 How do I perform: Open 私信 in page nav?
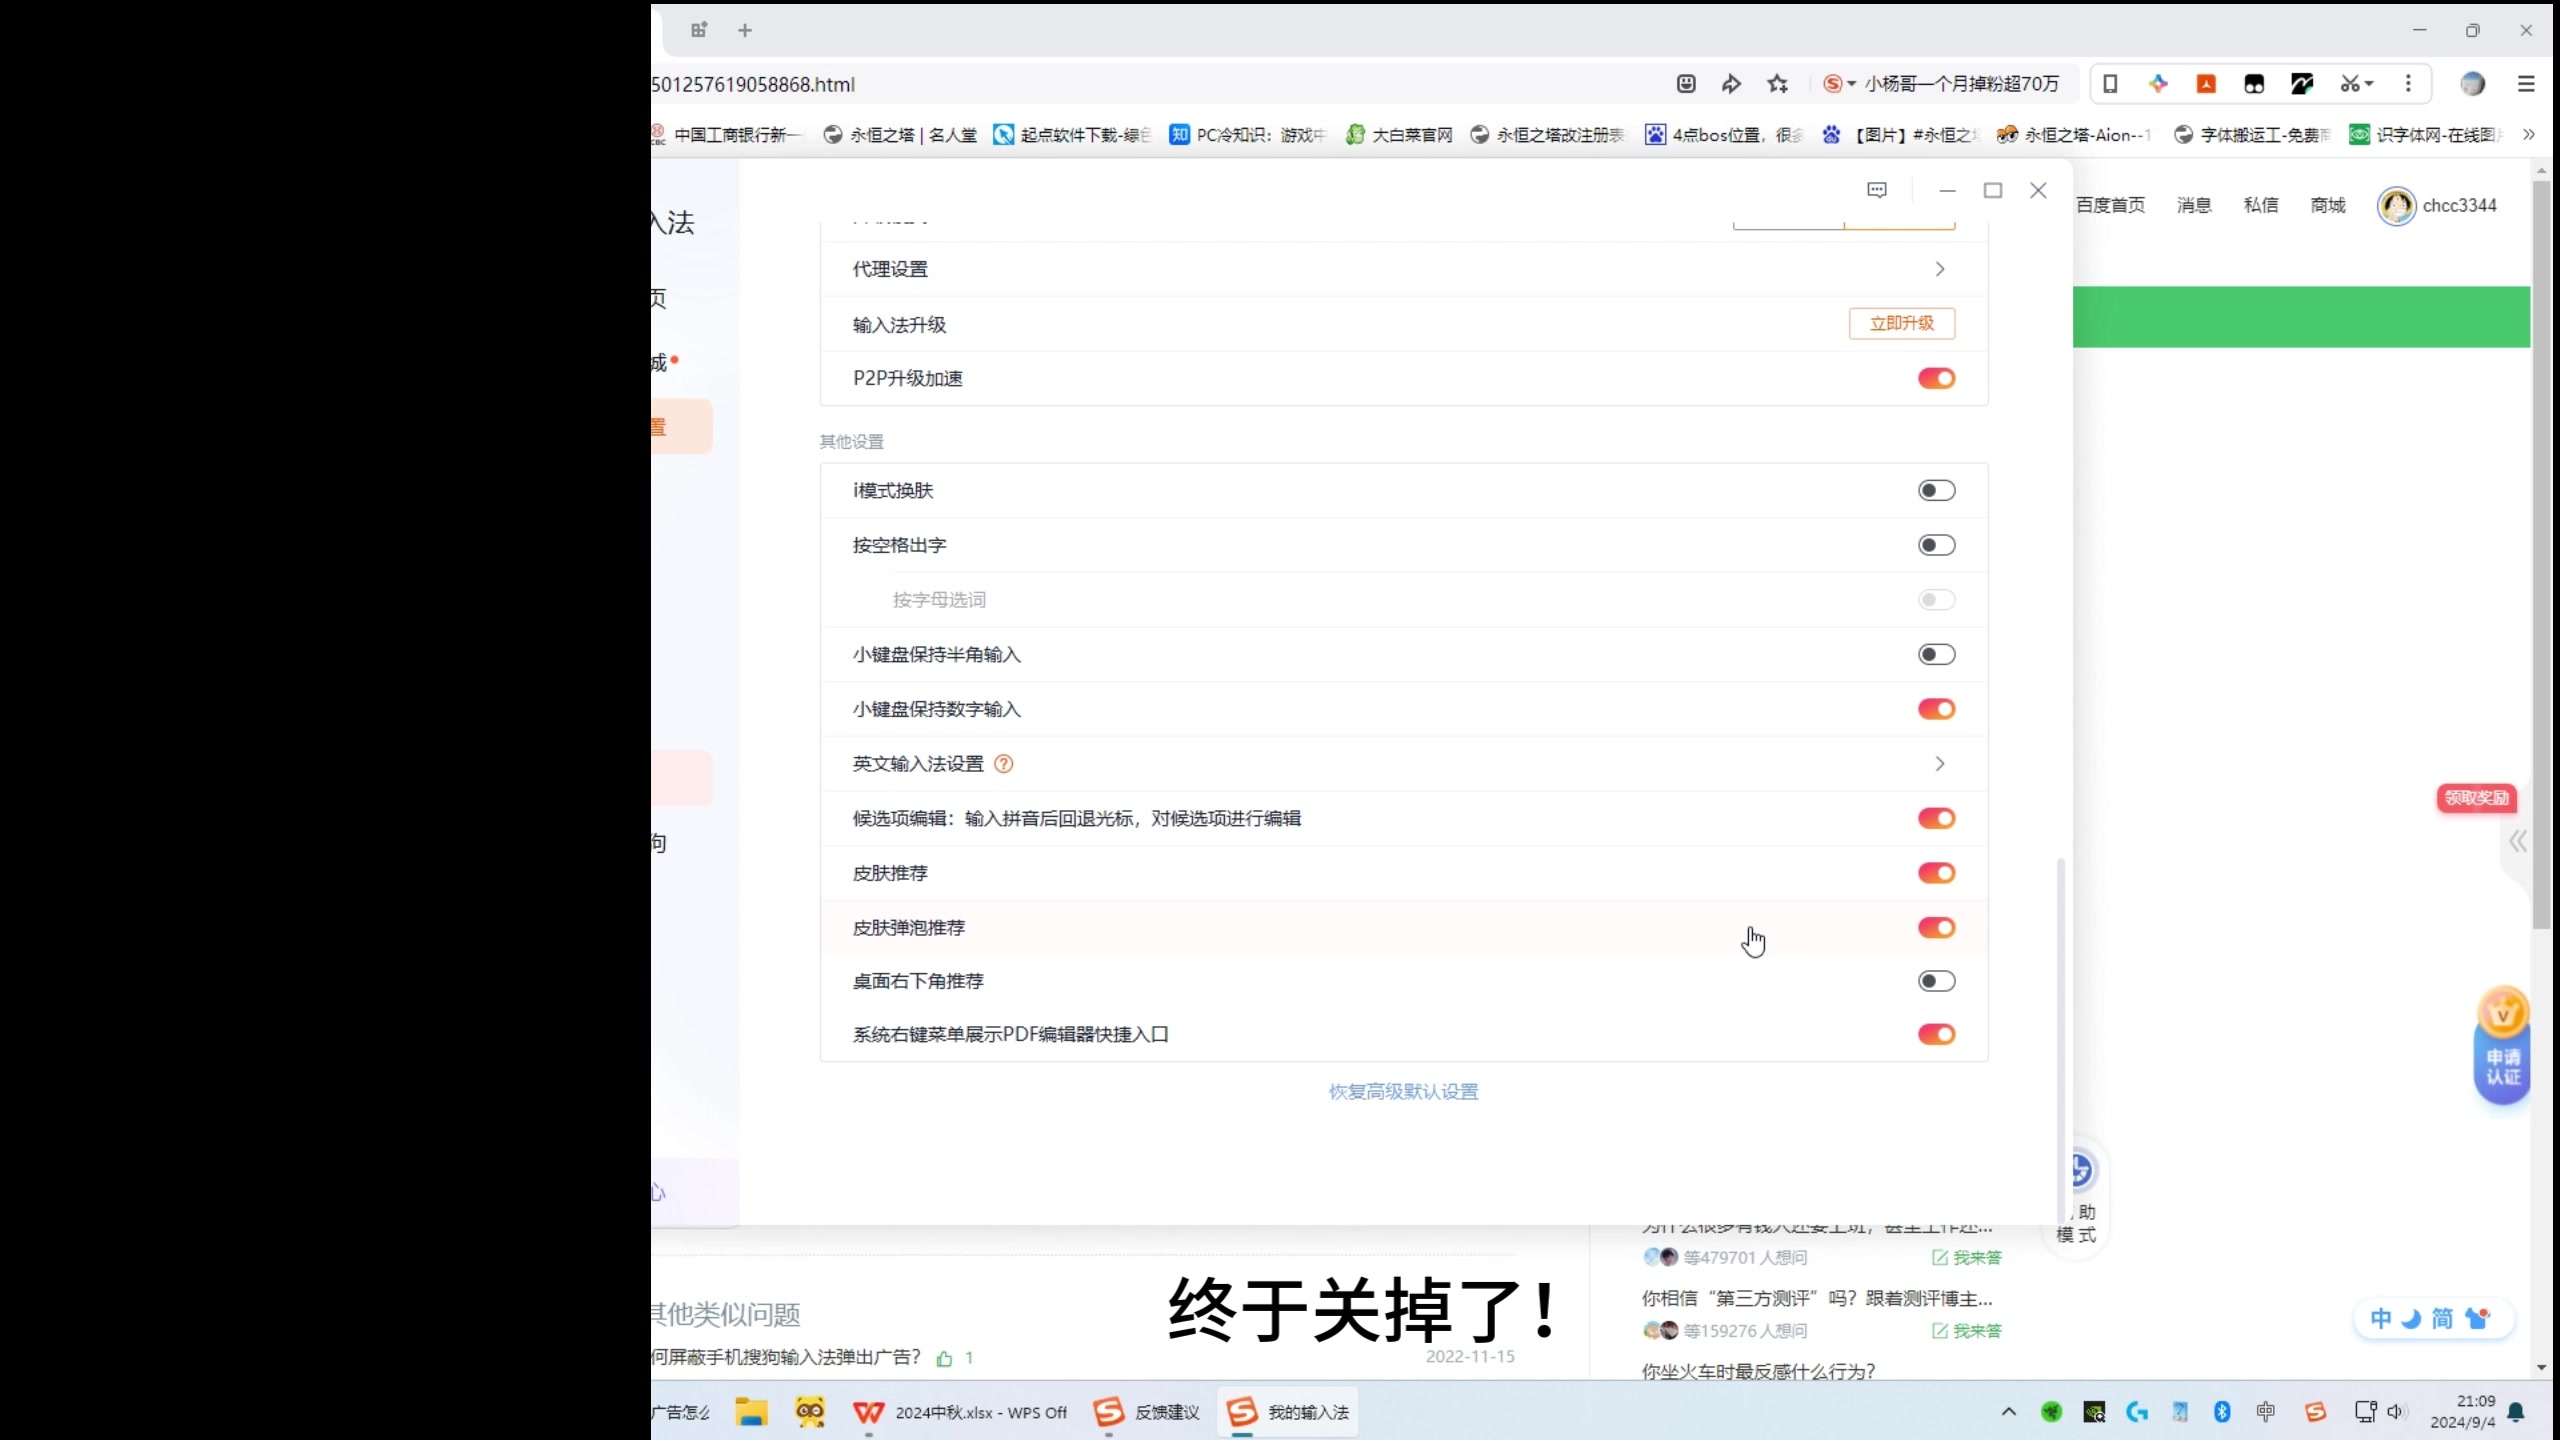point(2261,205)
